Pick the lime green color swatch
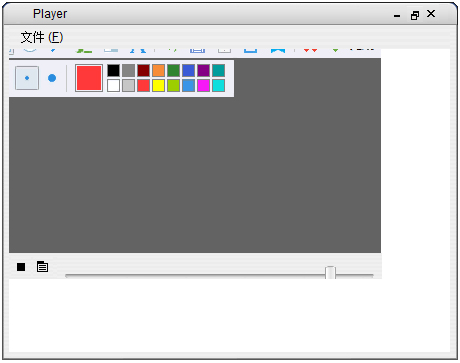The image size is (460, 363). pos(174,85)
